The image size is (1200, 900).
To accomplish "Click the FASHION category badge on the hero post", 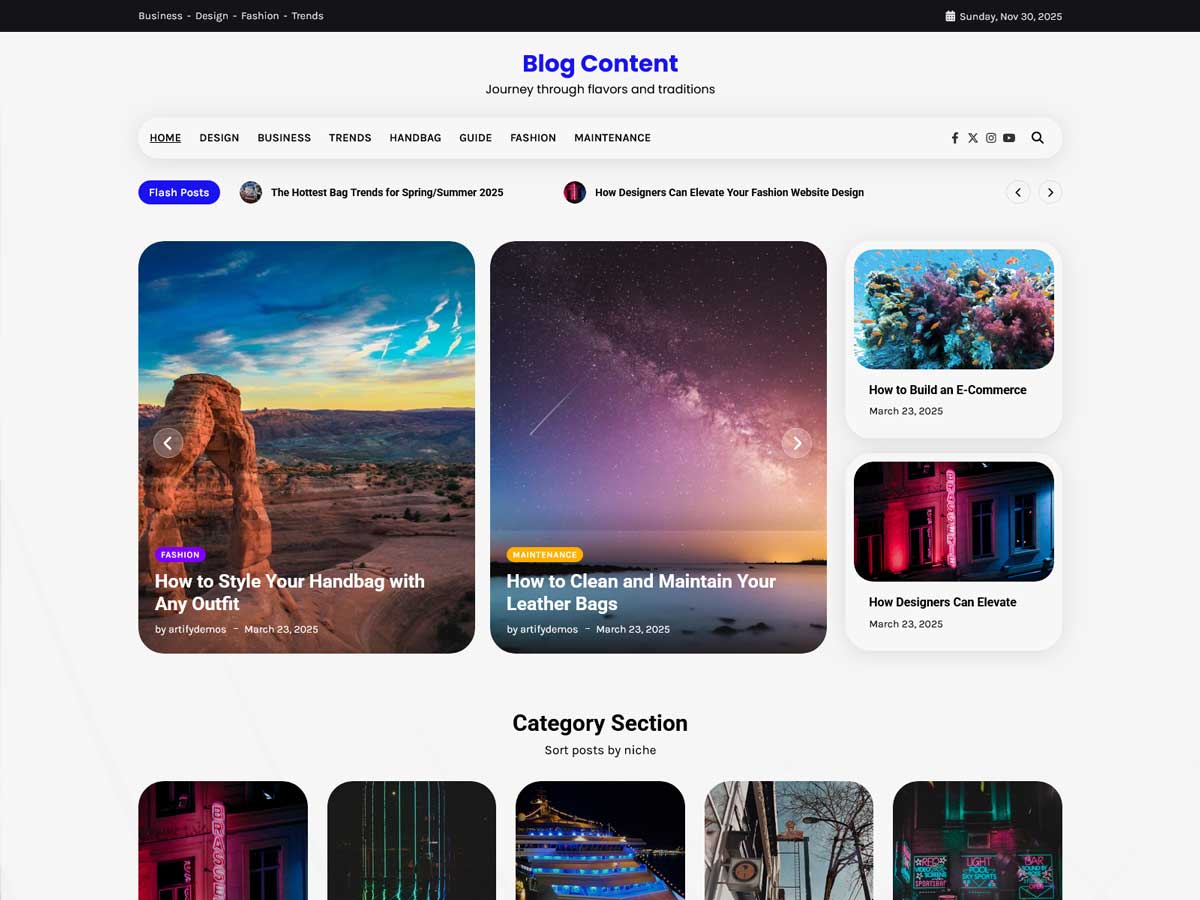I will [x=180, y=554].
